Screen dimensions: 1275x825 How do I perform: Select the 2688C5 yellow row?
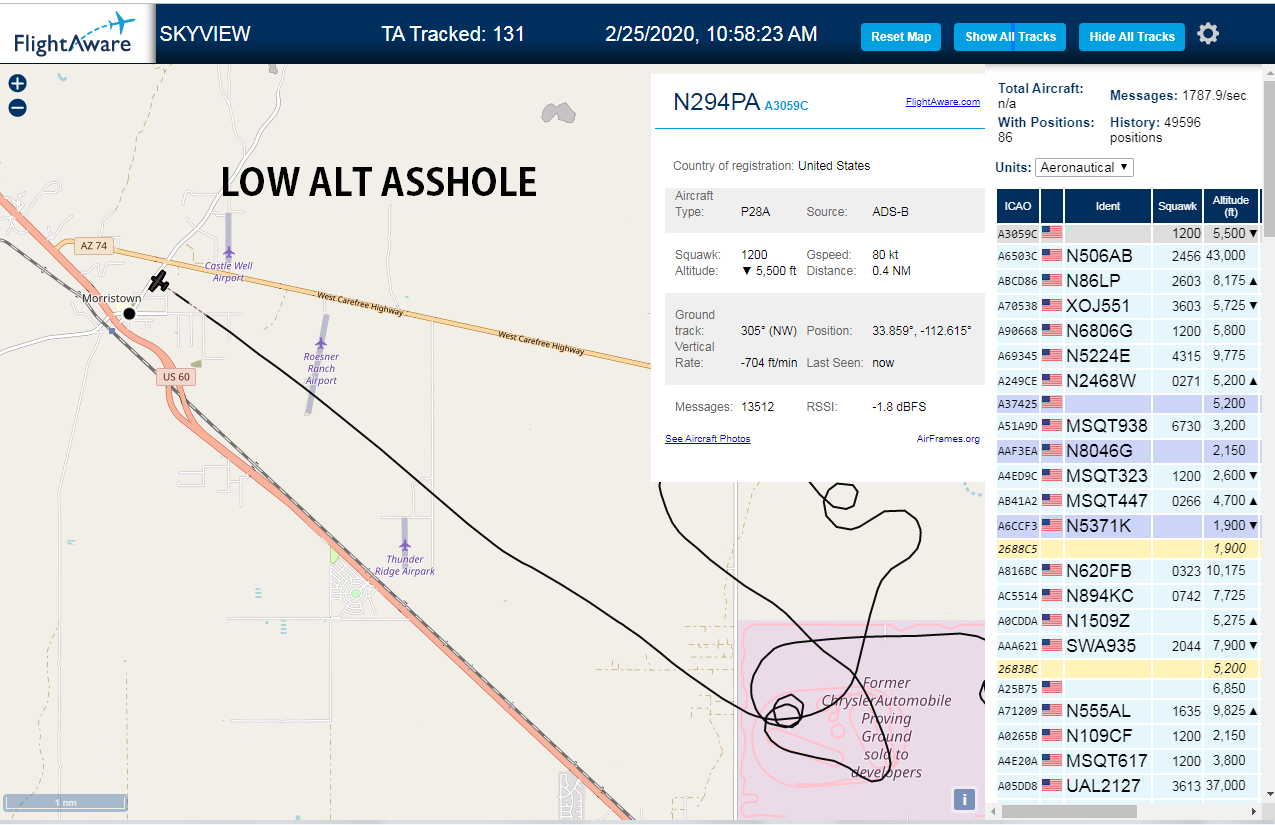[1128, 548]
